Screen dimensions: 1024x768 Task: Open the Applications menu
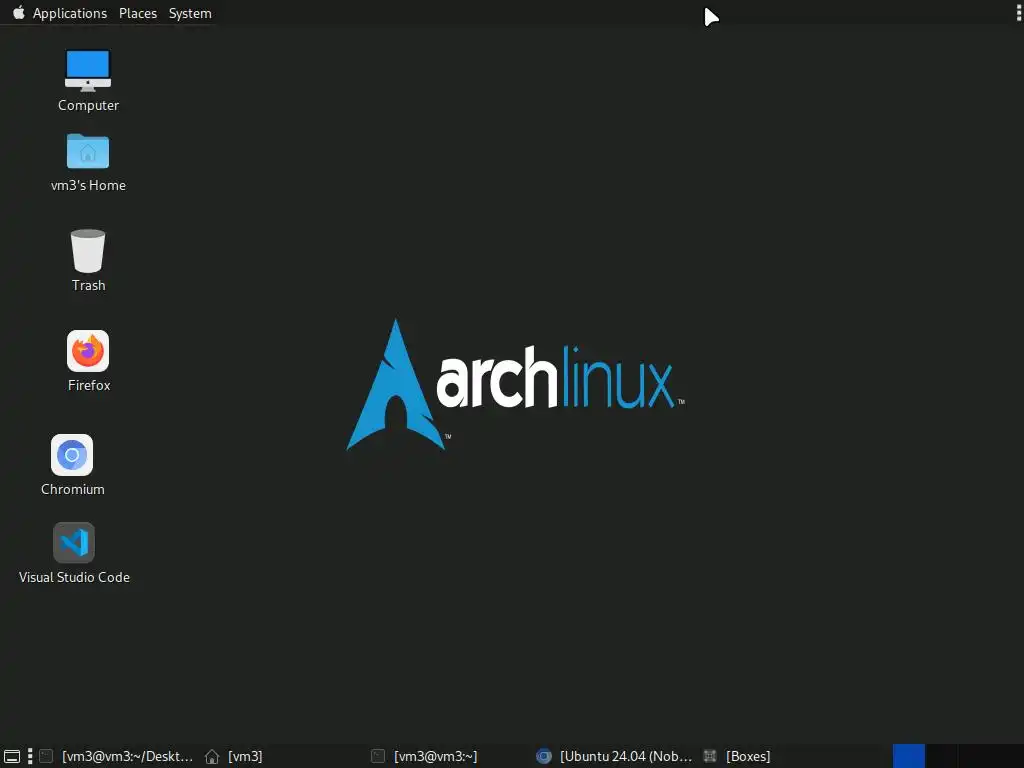(70, 13)
